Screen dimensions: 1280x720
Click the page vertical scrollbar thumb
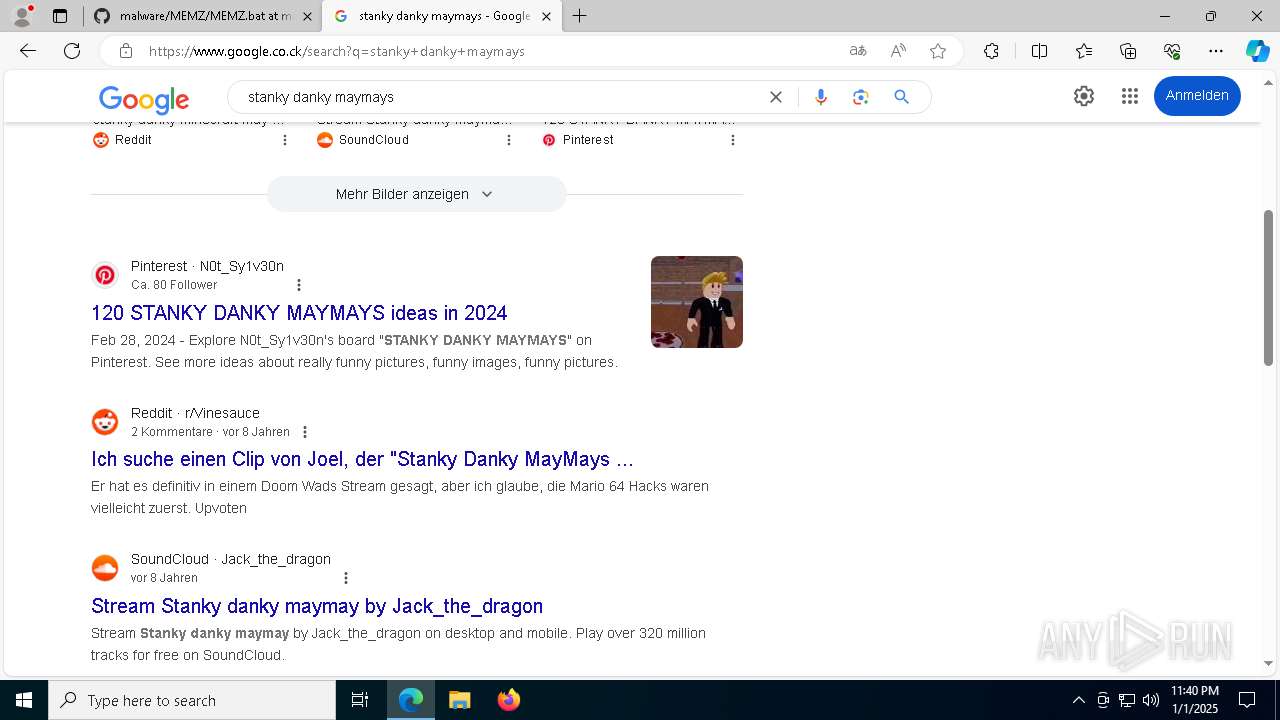(x=1269, y=287)
